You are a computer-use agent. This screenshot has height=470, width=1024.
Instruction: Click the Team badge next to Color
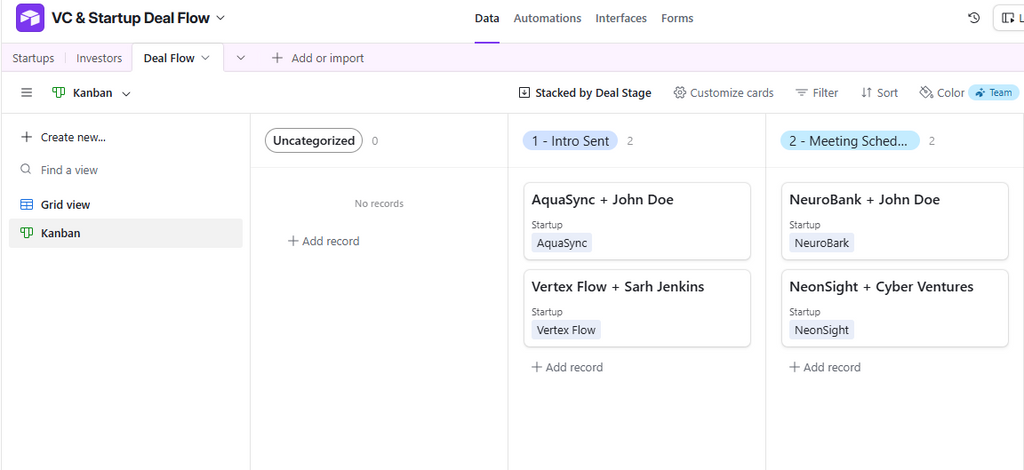(x=993, y=93)
